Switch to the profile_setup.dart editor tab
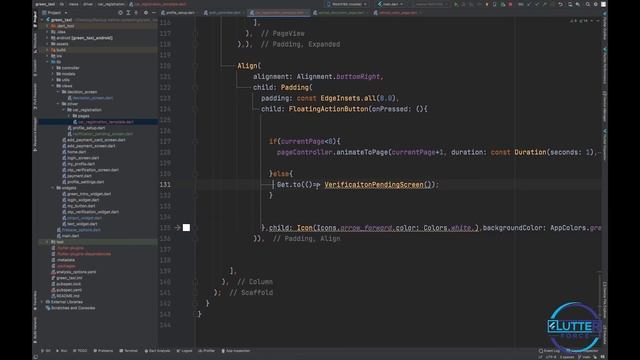The width and height of the screenshot is (640, 360). [x=178, y=13]
